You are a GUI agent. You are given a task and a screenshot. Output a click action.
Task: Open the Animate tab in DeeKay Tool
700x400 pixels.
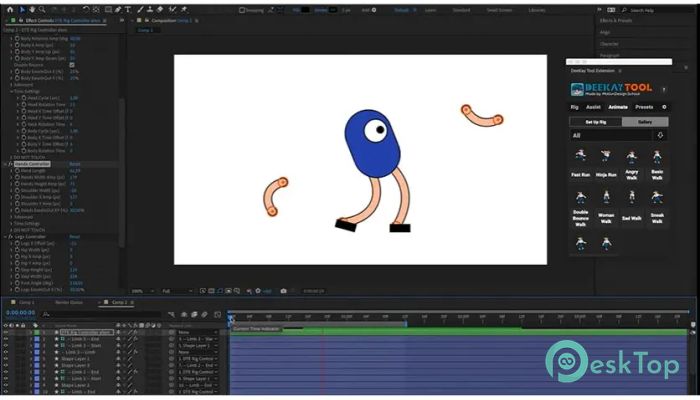click(x=618, y=107)
